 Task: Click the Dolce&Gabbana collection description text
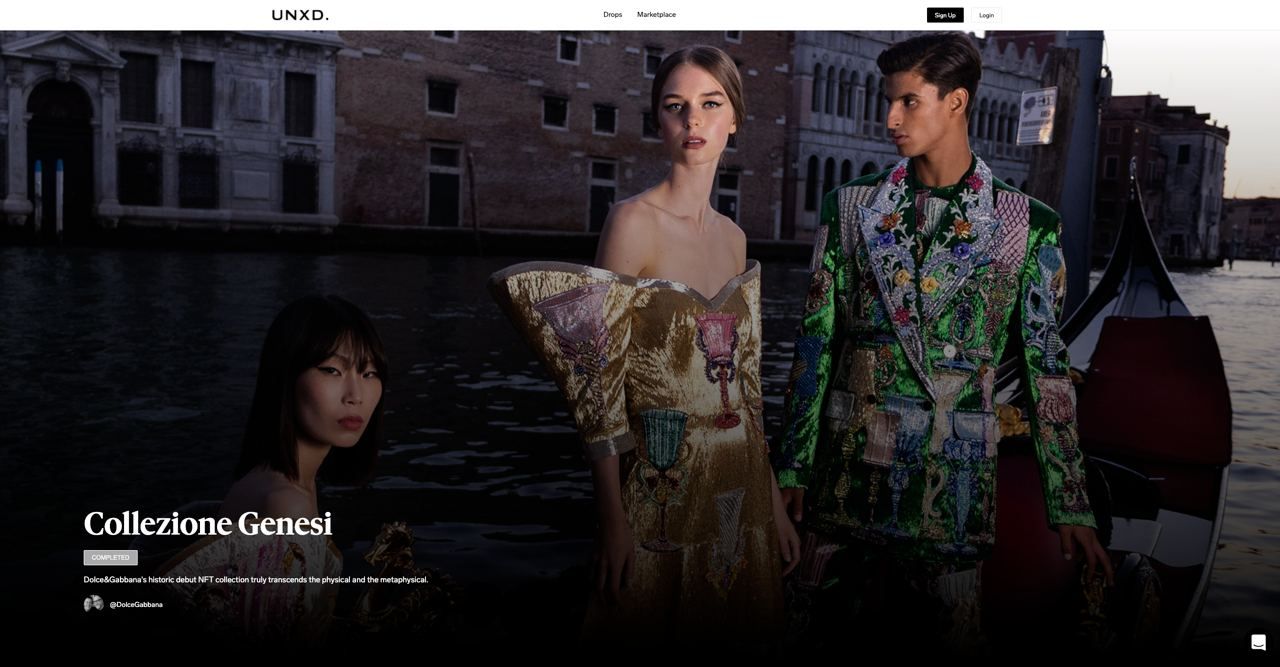(x=256, y=580)
